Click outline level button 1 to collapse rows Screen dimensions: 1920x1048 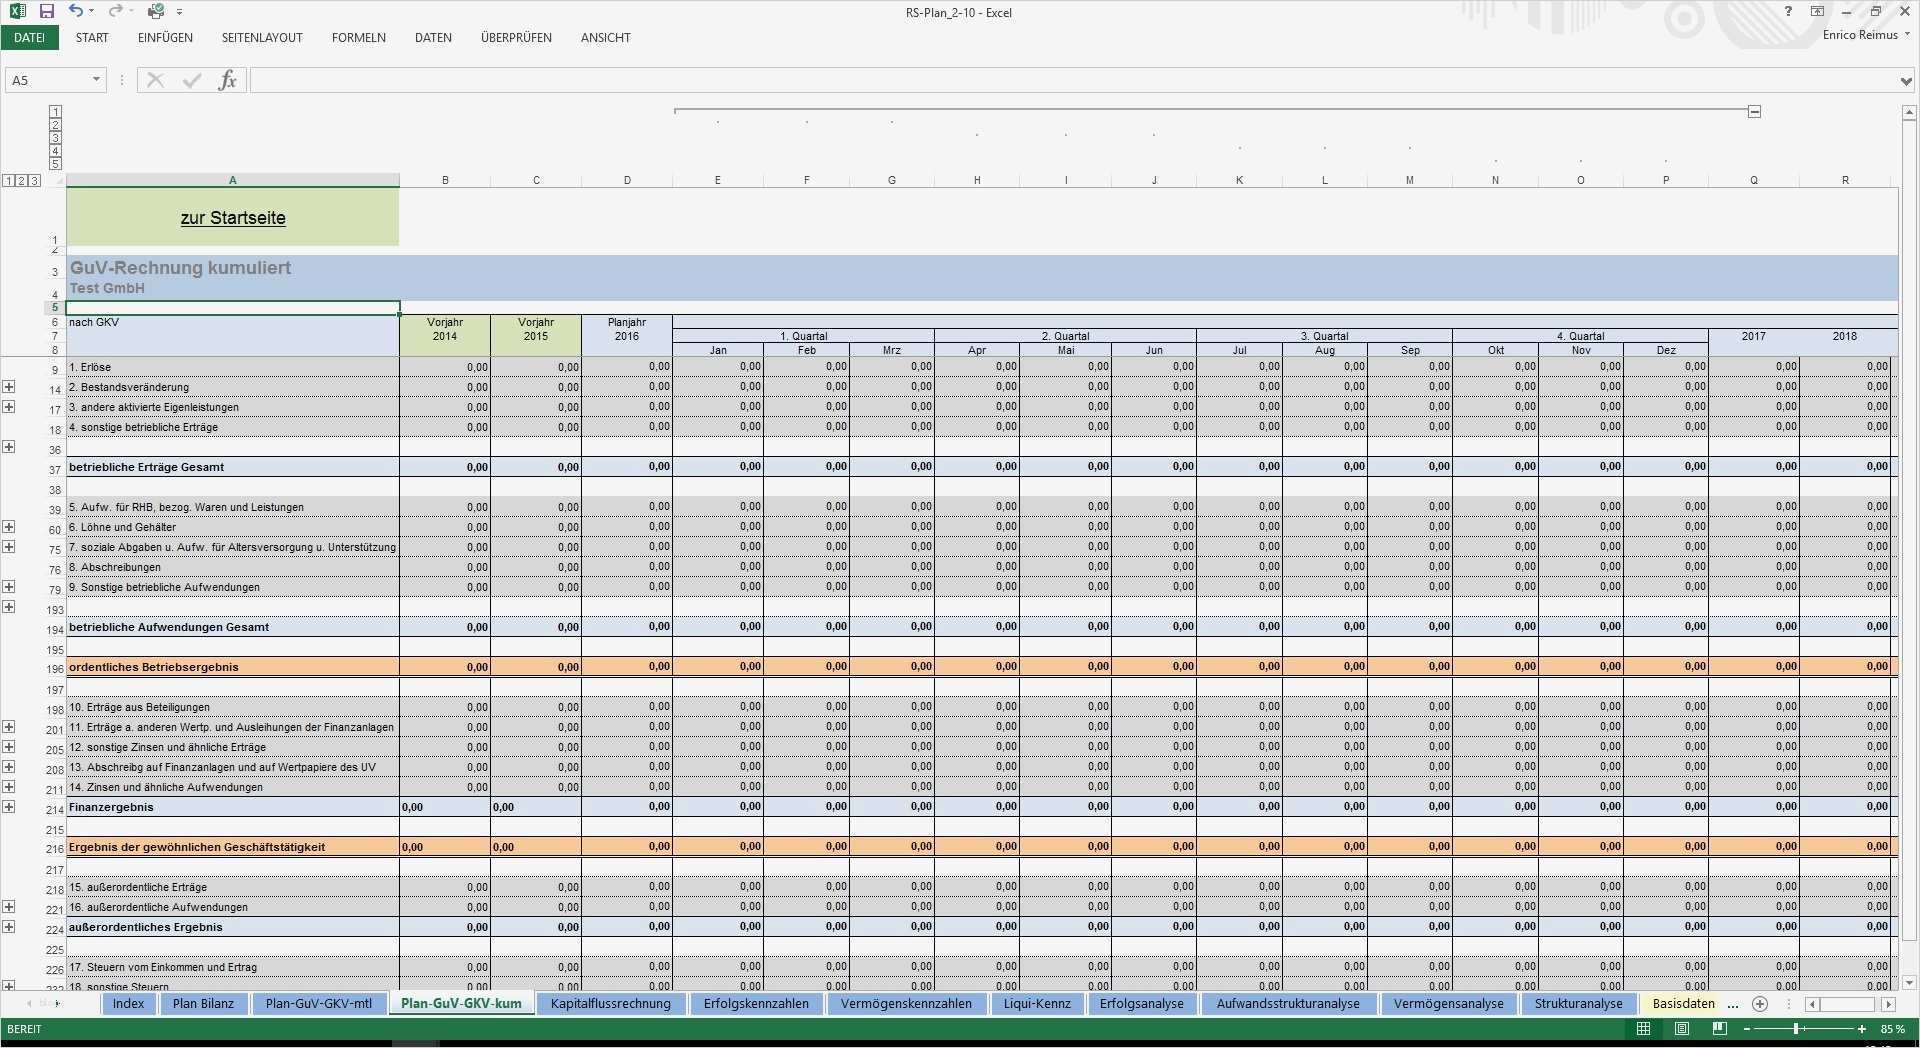point(9,181)
